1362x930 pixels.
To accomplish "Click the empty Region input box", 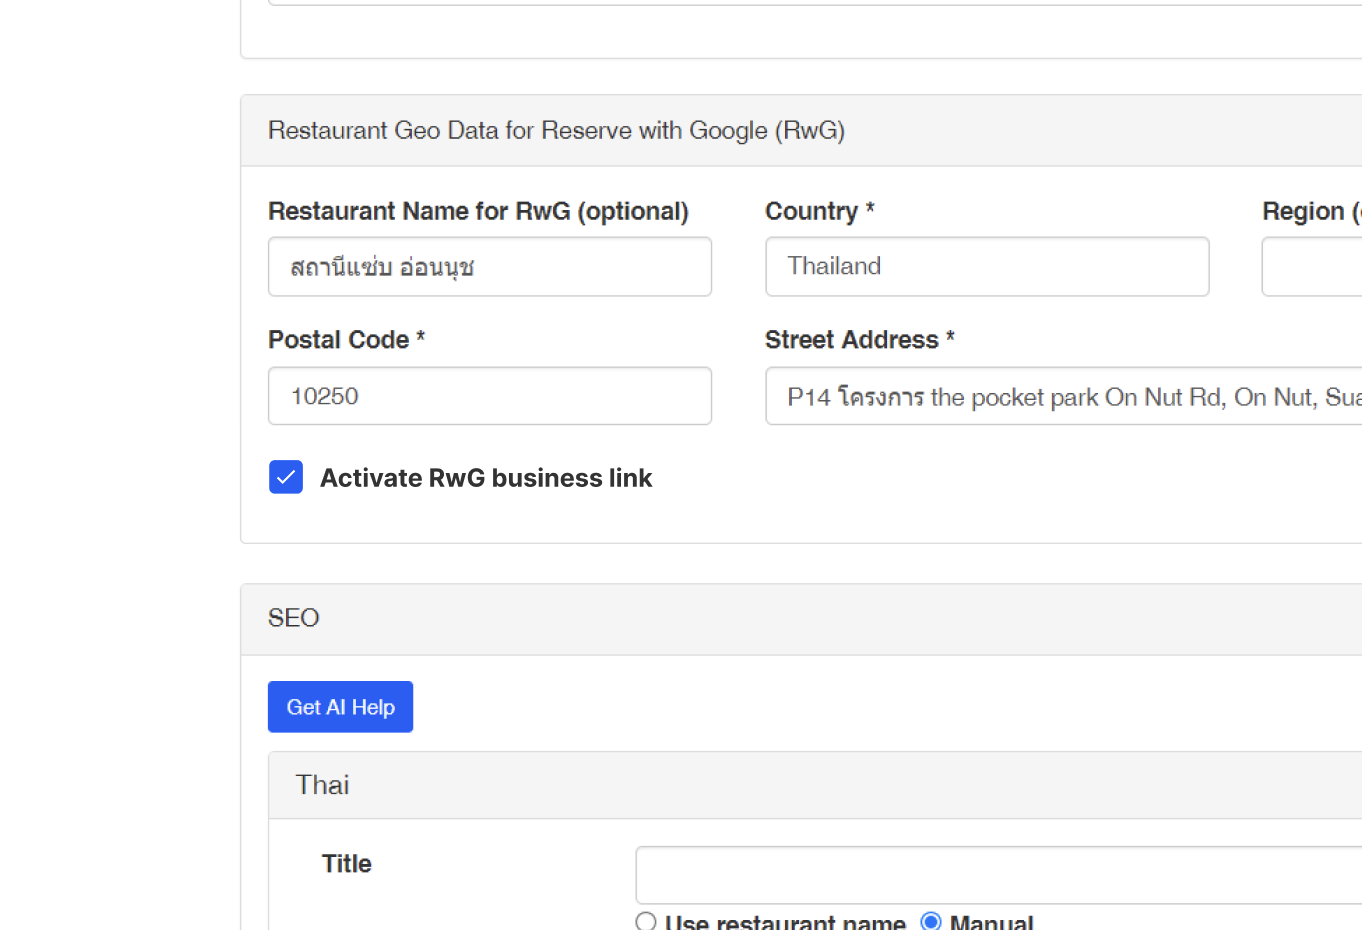I will coord(1311,267).
